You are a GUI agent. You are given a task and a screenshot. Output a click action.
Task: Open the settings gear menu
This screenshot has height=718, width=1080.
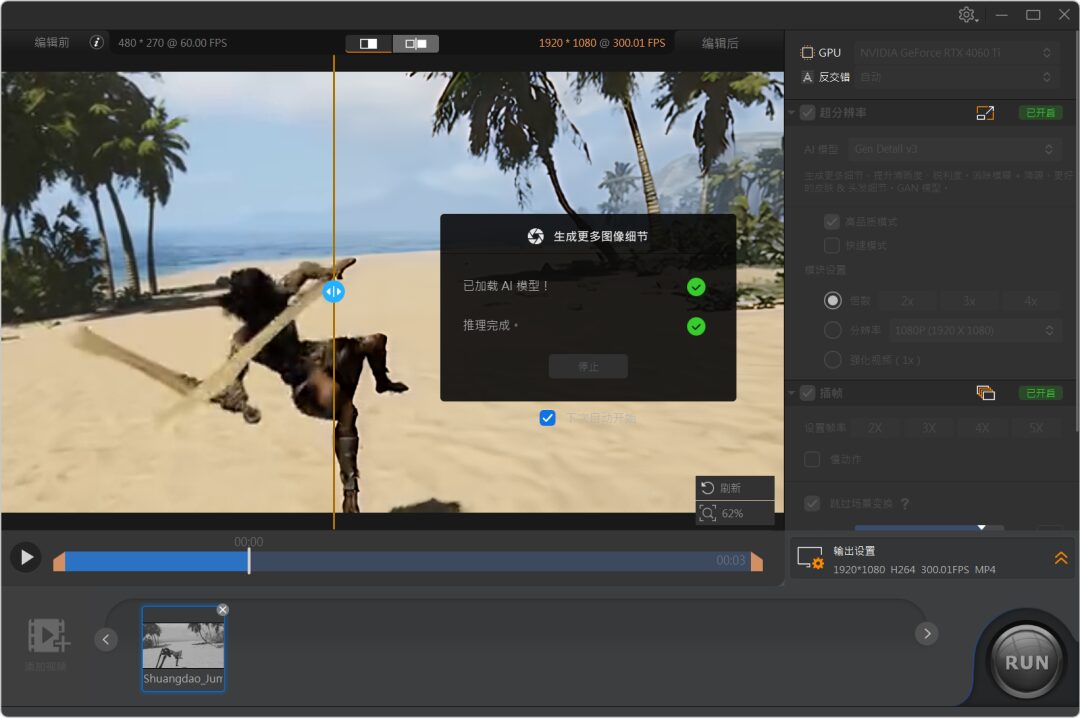(x=967, y=14)
